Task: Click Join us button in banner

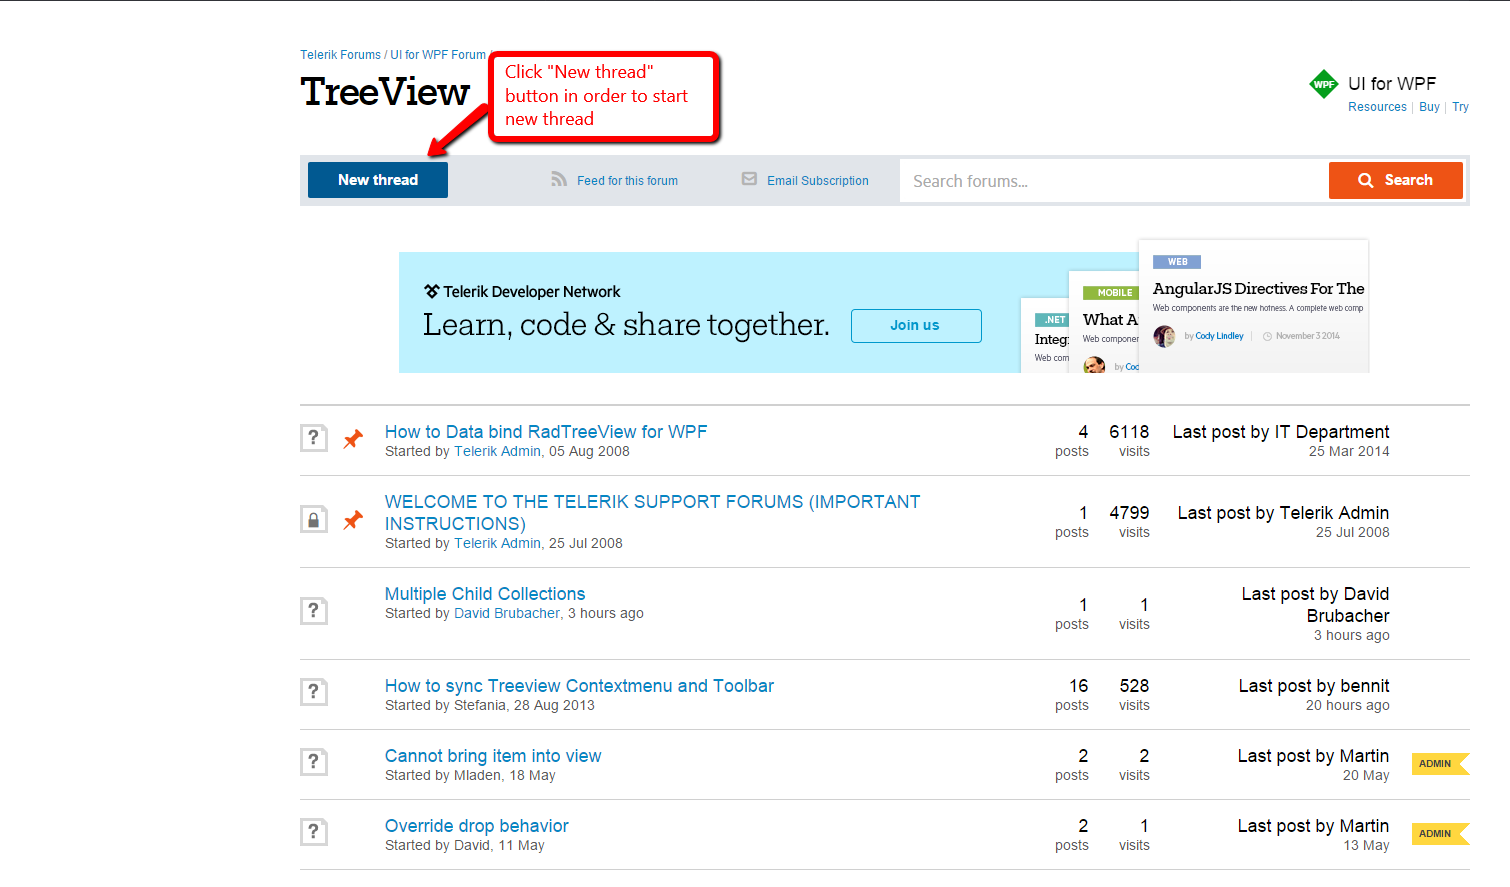Action: (x=916, y=326)
